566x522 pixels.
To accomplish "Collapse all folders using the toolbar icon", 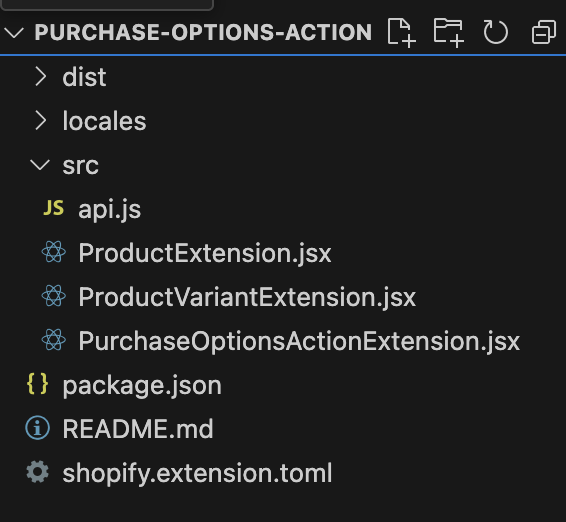I will (x=543, y=32).
